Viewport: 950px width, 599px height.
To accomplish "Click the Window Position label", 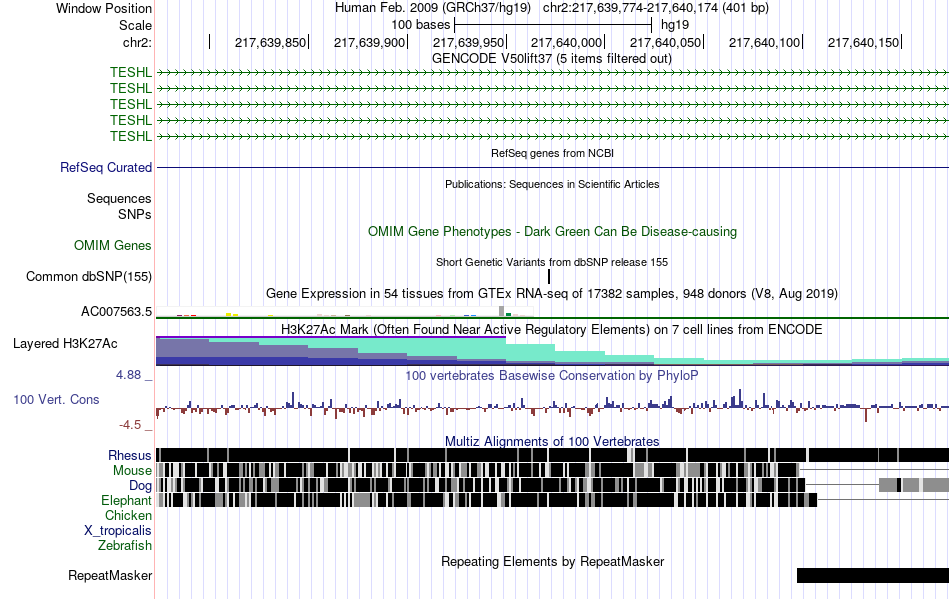I will click(104, 8).
